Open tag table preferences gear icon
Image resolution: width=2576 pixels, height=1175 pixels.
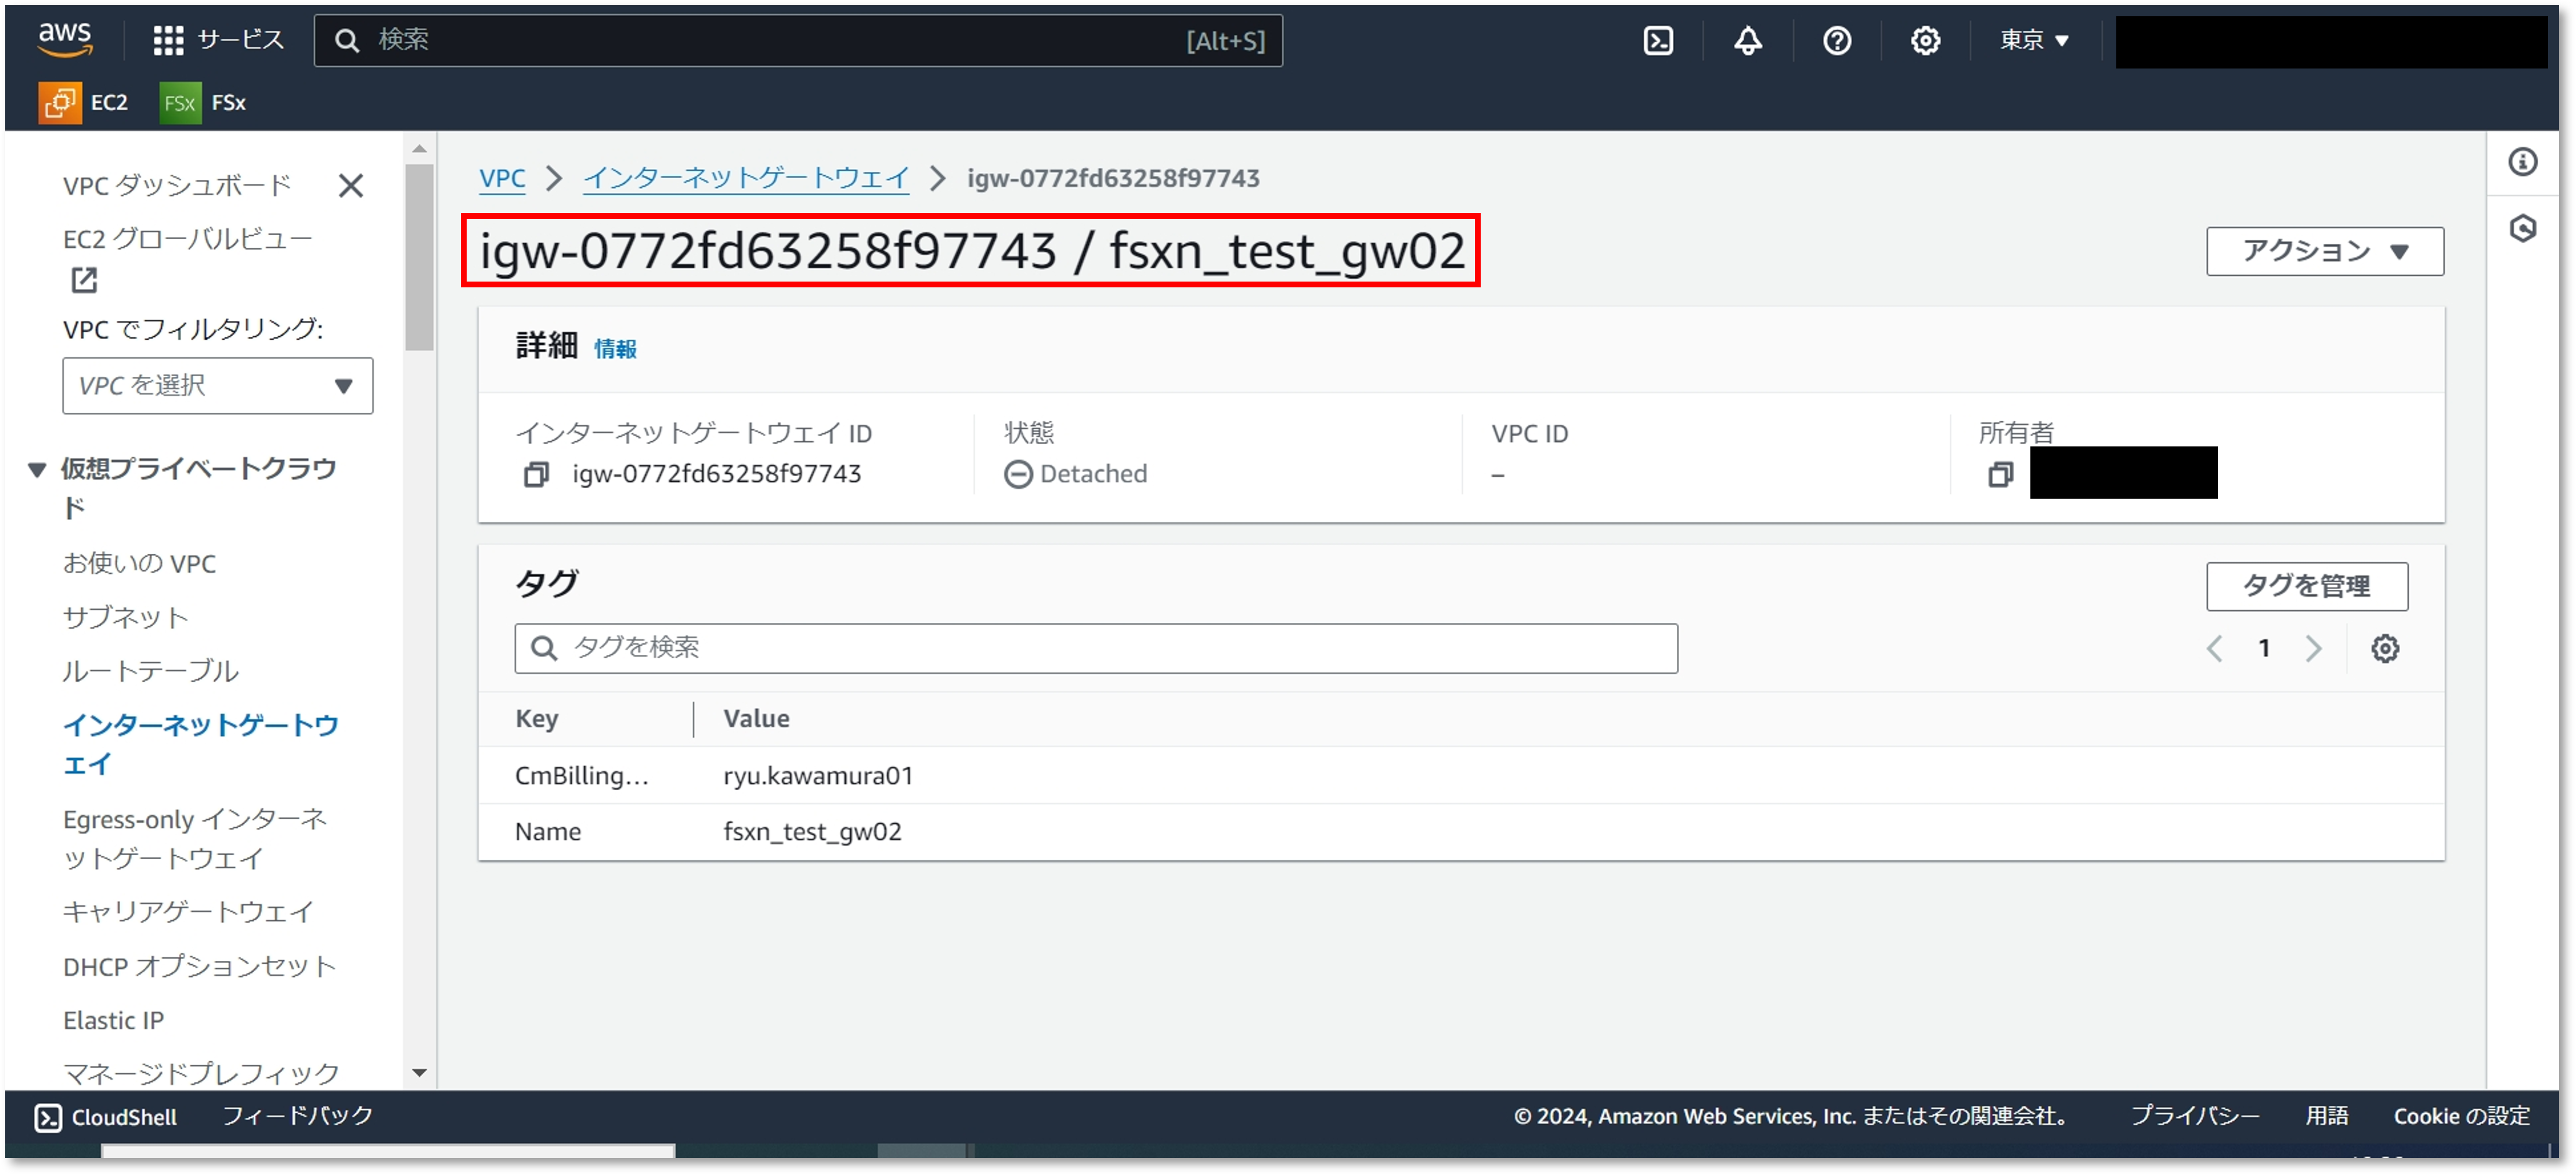coord(2384,648)
